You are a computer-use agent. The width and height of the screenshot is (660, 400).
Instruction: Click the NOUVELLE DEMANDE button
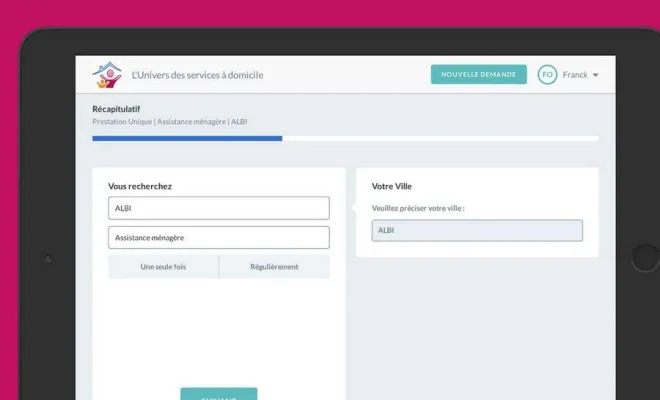click(x=479, y=75)
